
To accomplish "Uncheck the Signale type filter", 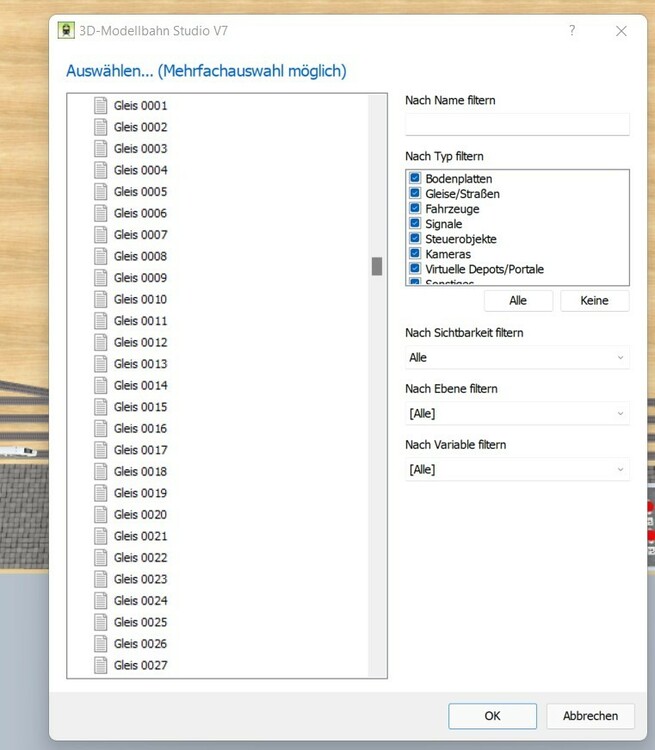I will tap(415, 223).
